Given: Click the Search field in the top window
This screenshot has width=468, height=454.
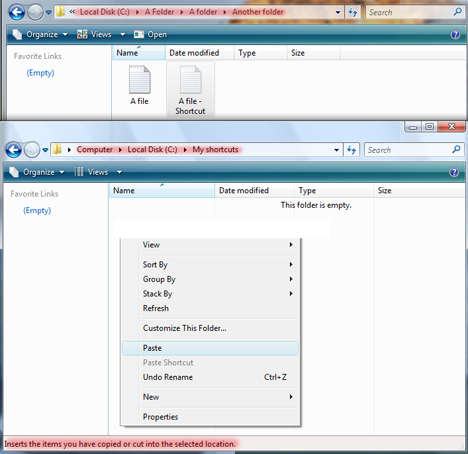Looking at the screenshot, I should (x=410, y=12).
